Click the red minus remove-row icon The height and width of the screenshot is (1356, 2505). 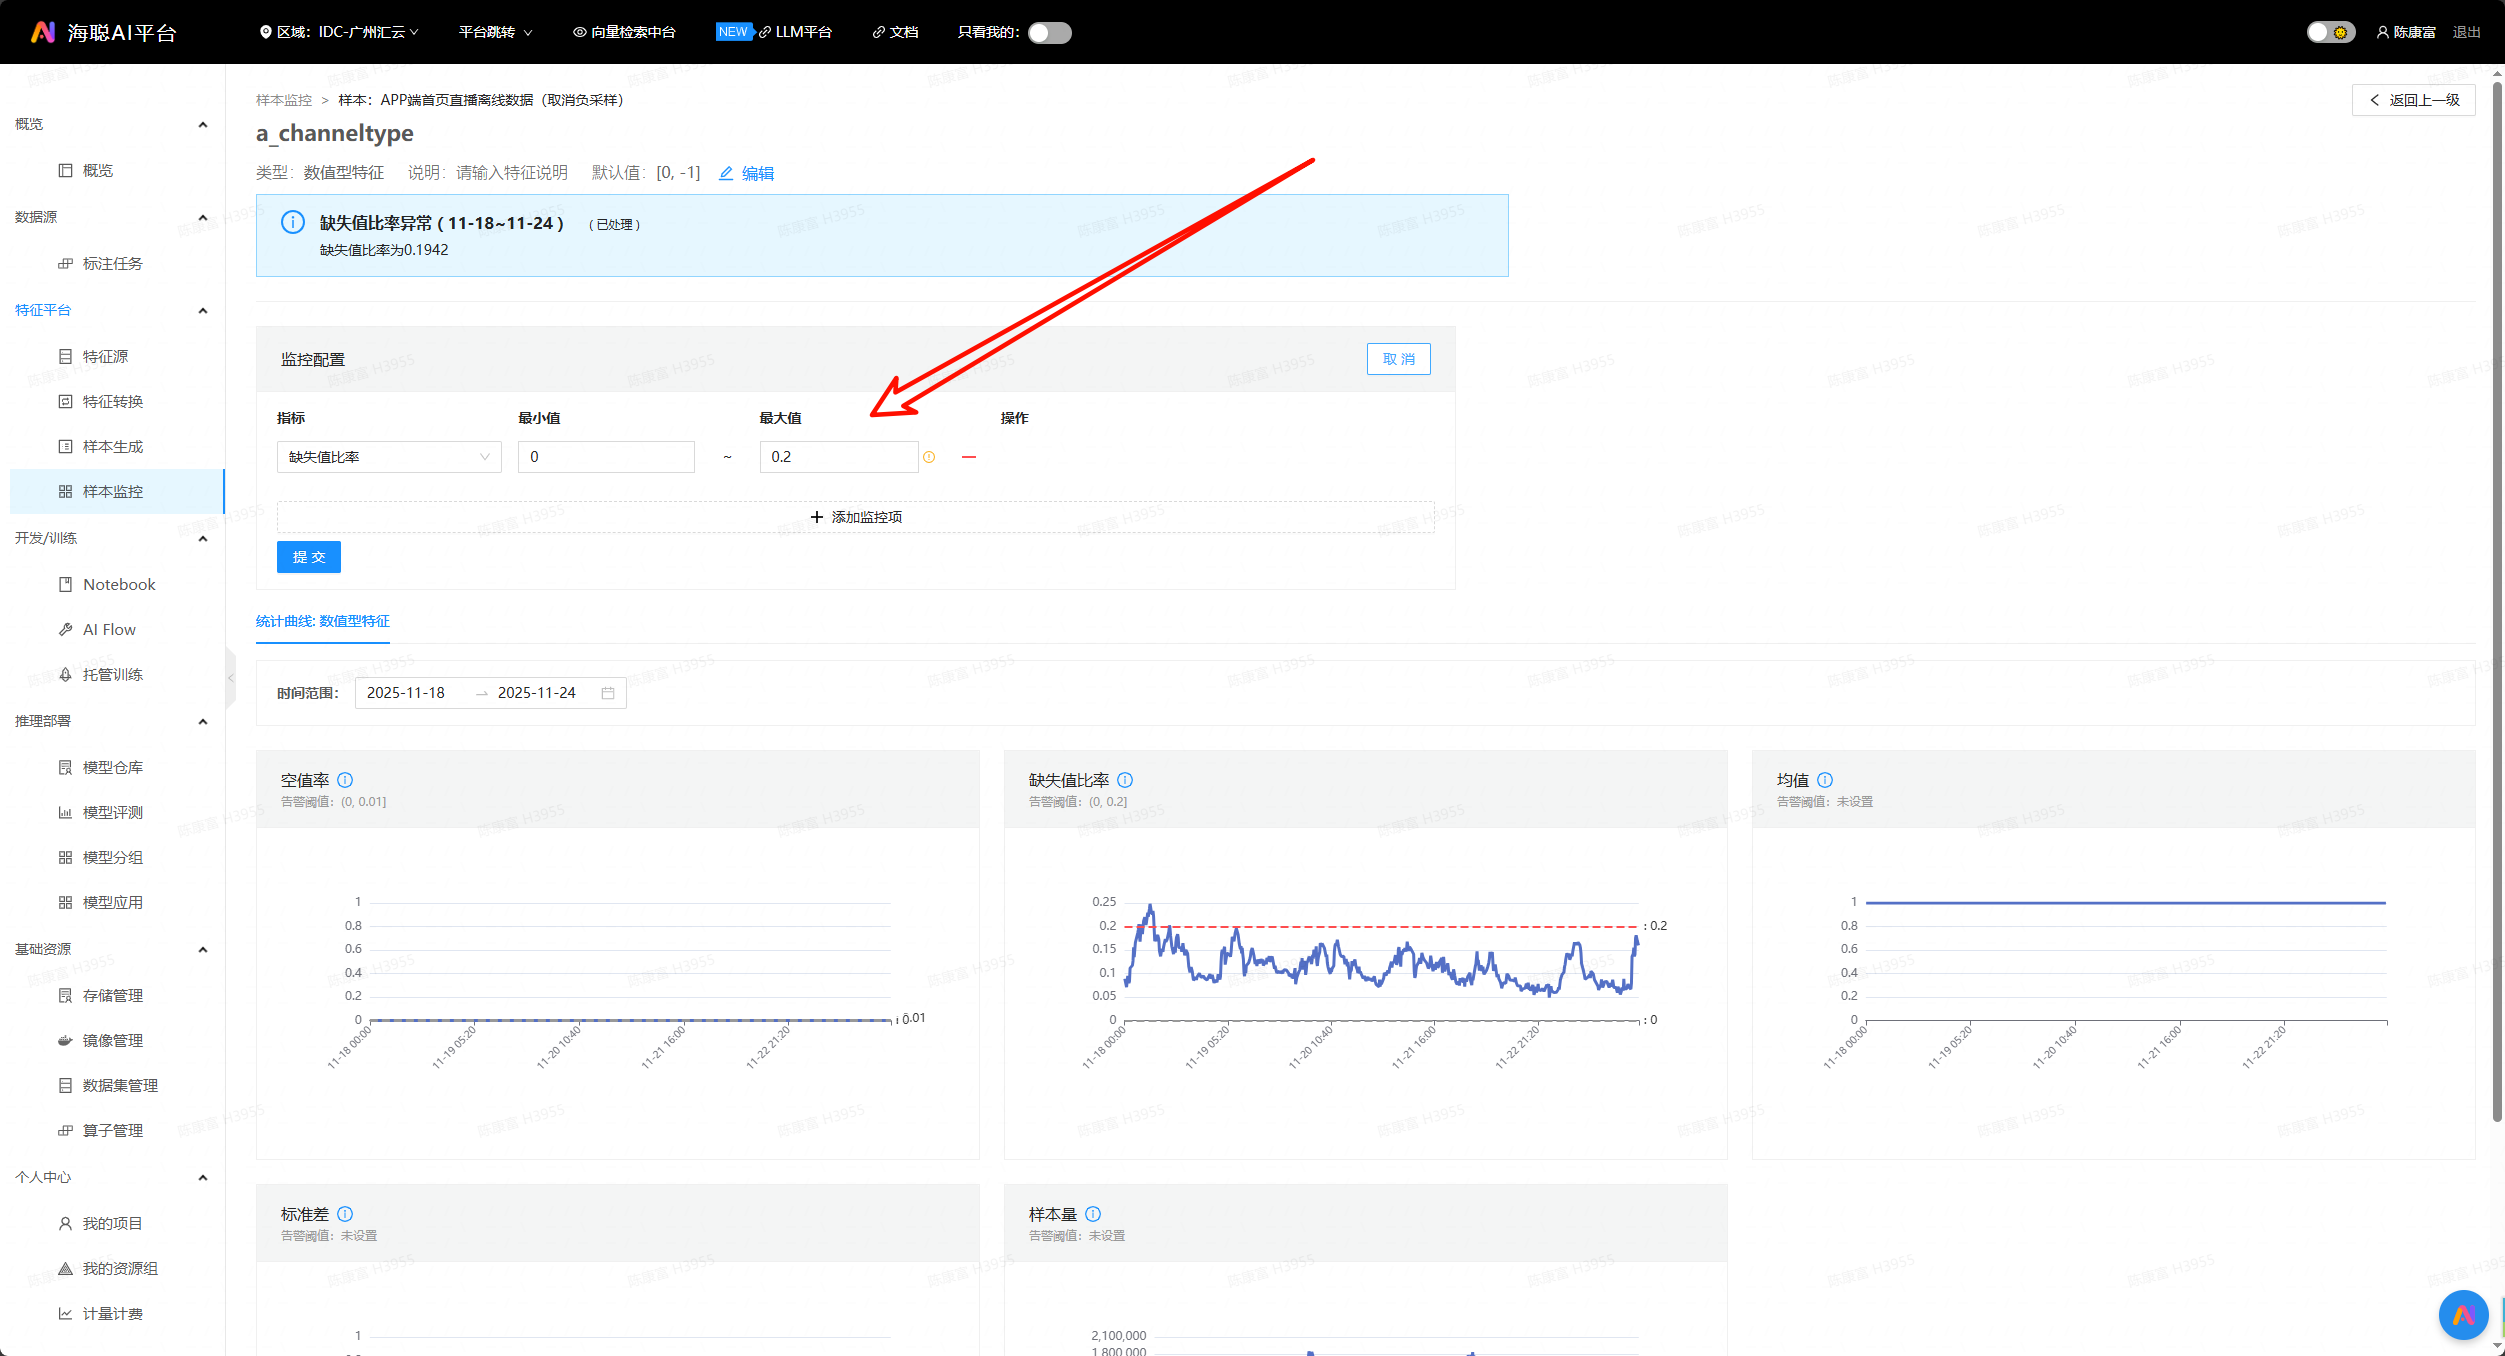click(968, 457)
